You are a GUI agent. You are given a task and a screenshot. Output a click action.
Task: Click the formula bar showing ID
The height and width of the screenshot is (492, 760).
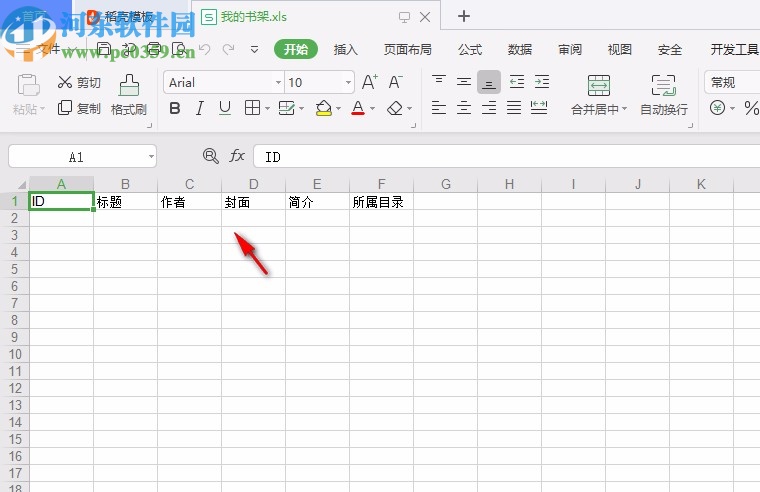pos(507,156)
